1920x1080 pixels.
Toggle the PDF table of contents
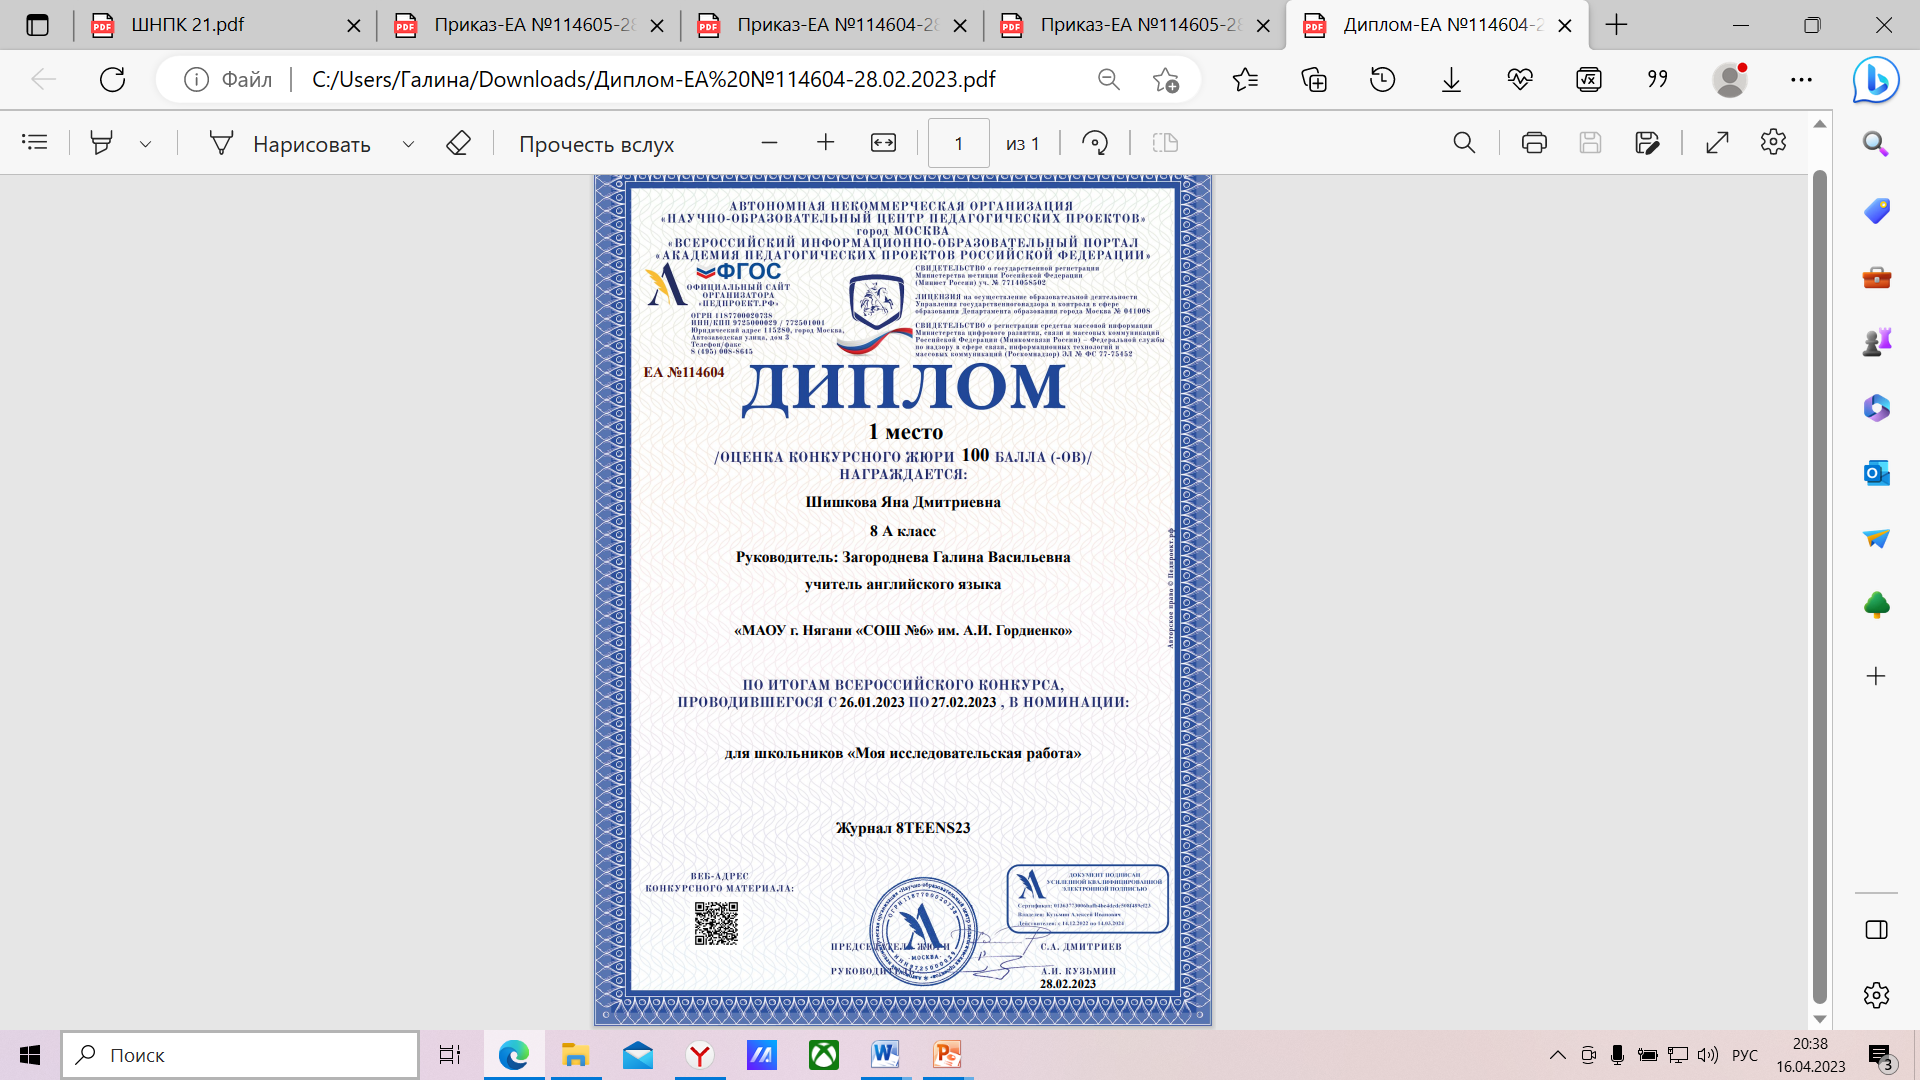pos(35,143)
